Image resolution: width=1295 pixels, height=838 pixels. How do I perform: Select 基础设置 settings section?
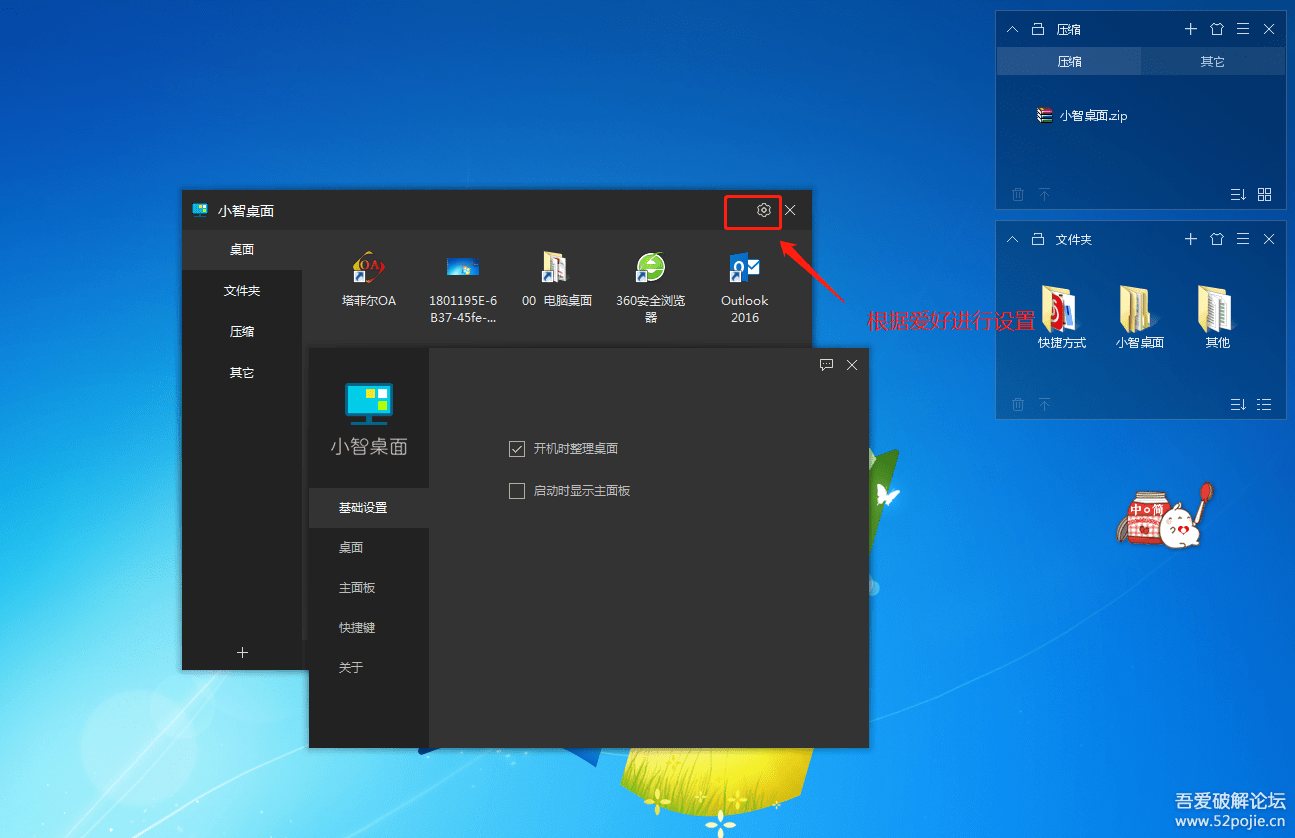pos(369,507)
